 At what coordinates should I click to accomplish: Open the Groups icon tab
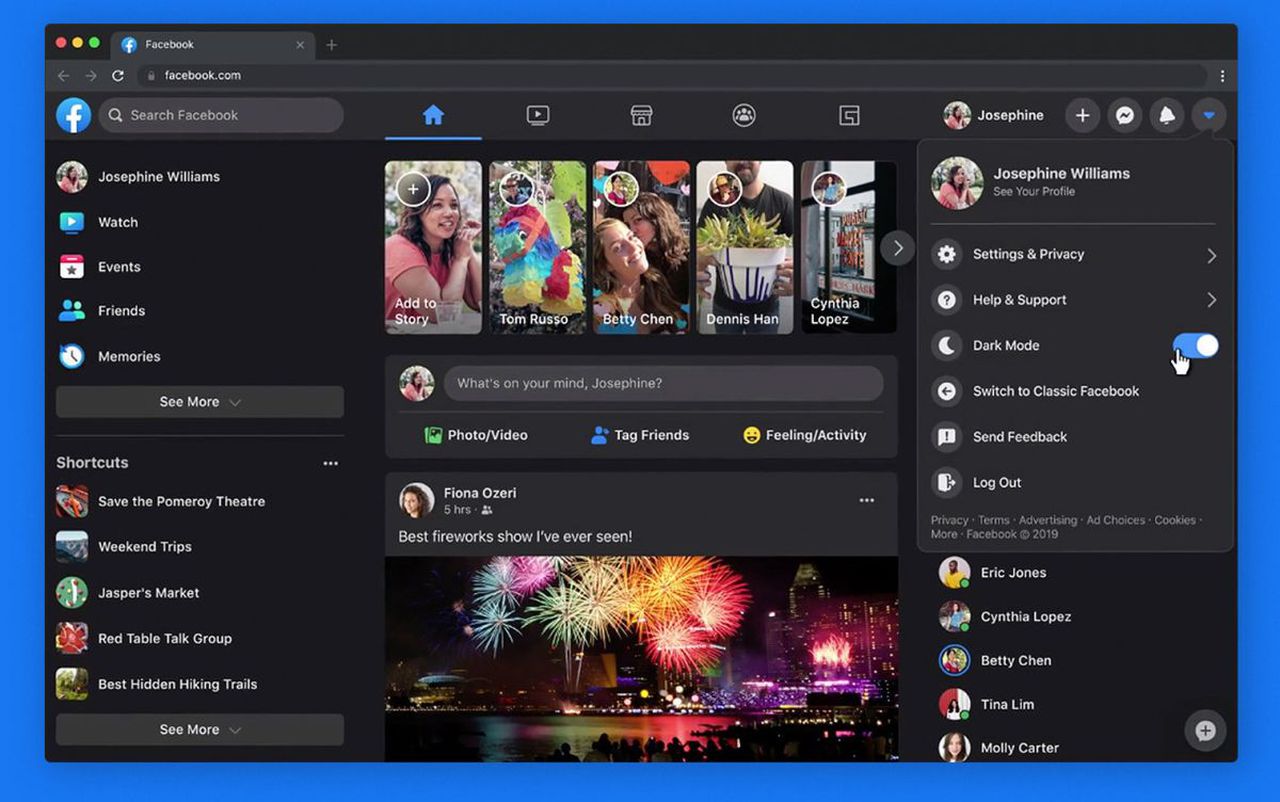(744, 116)
